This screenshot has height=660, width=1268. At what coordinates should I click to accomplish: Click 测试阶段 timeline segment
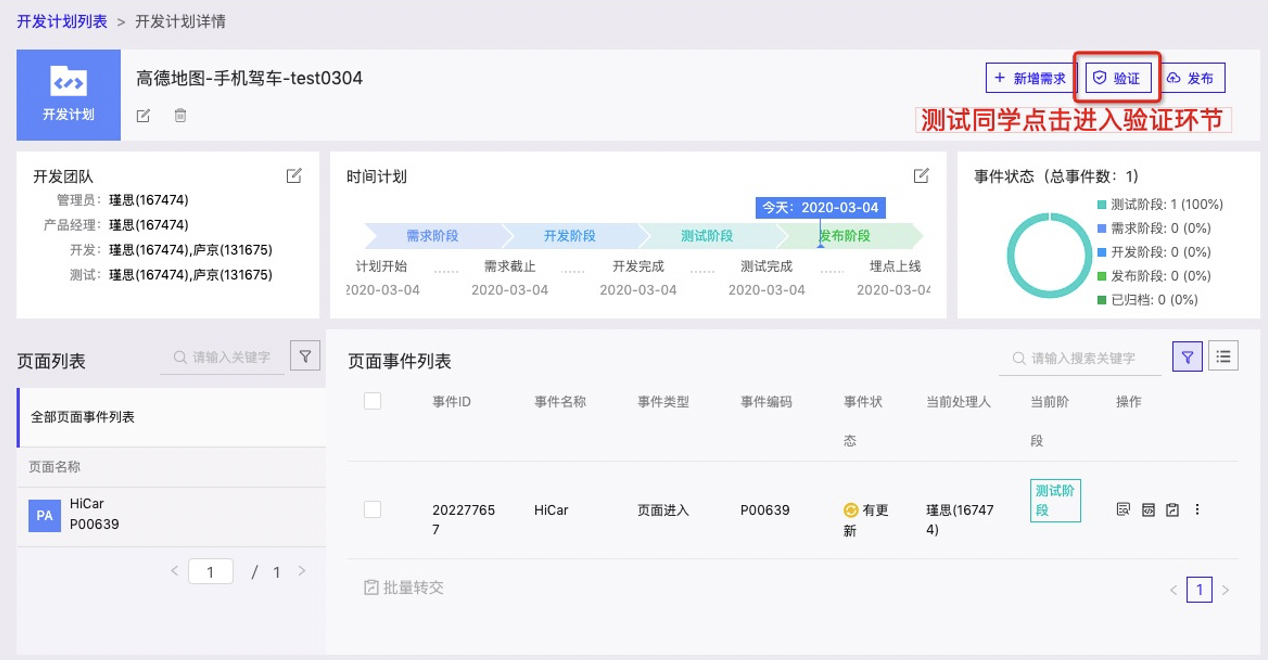(707, 236)
